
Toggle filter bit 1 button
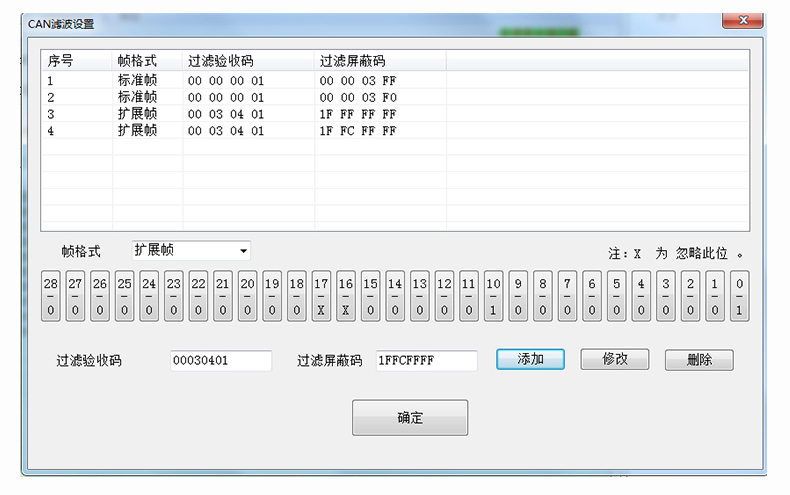(x=715, y=296)
